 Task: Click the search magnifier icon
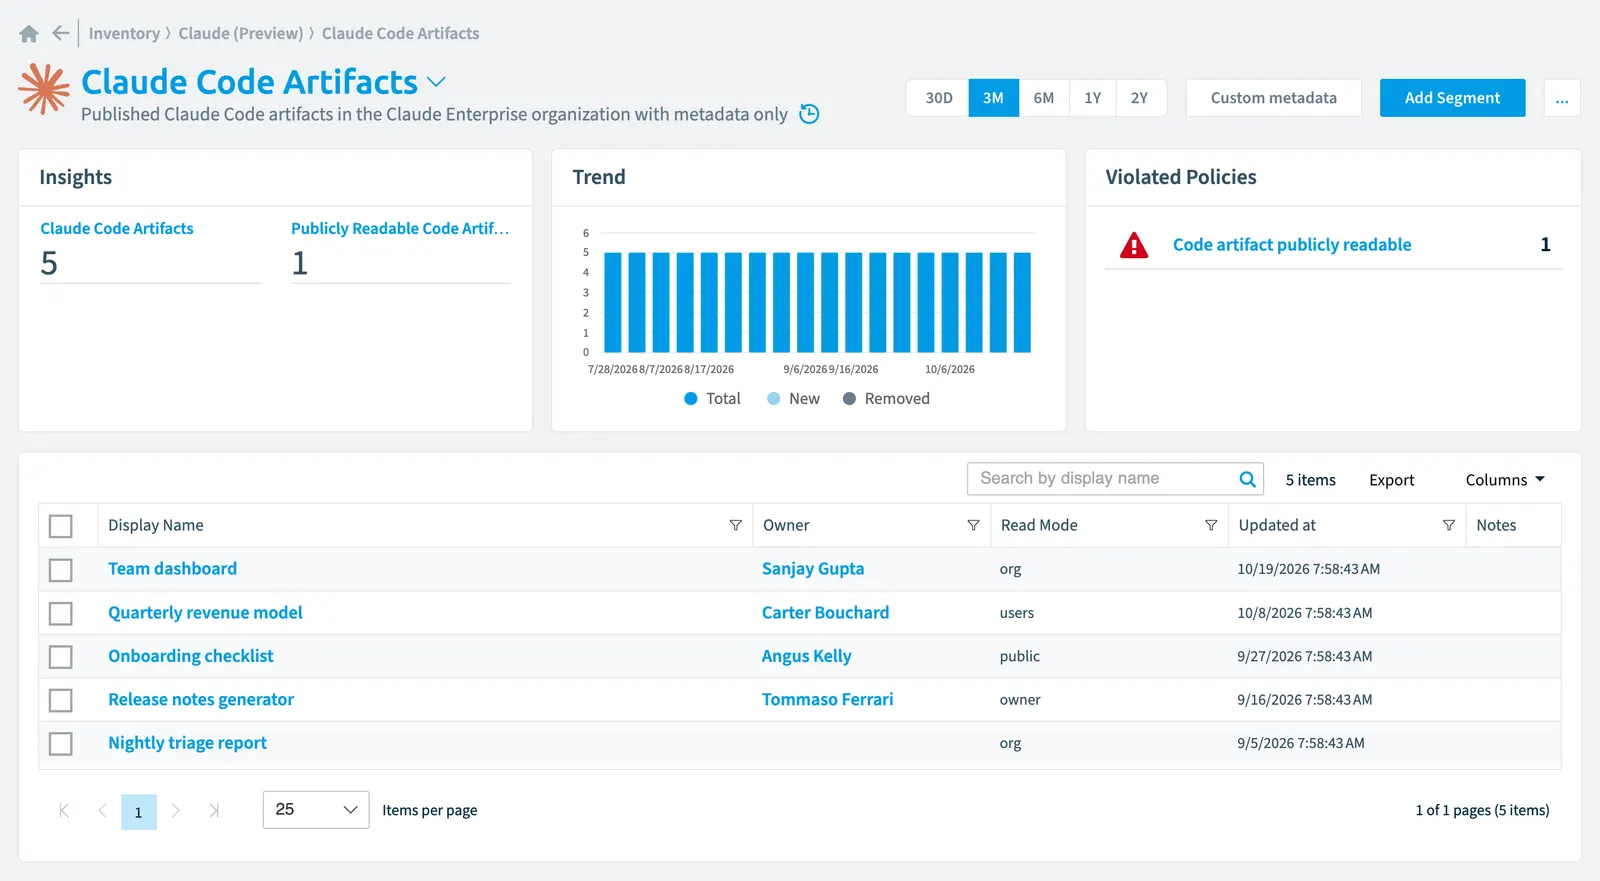[x=1247, y=479]
